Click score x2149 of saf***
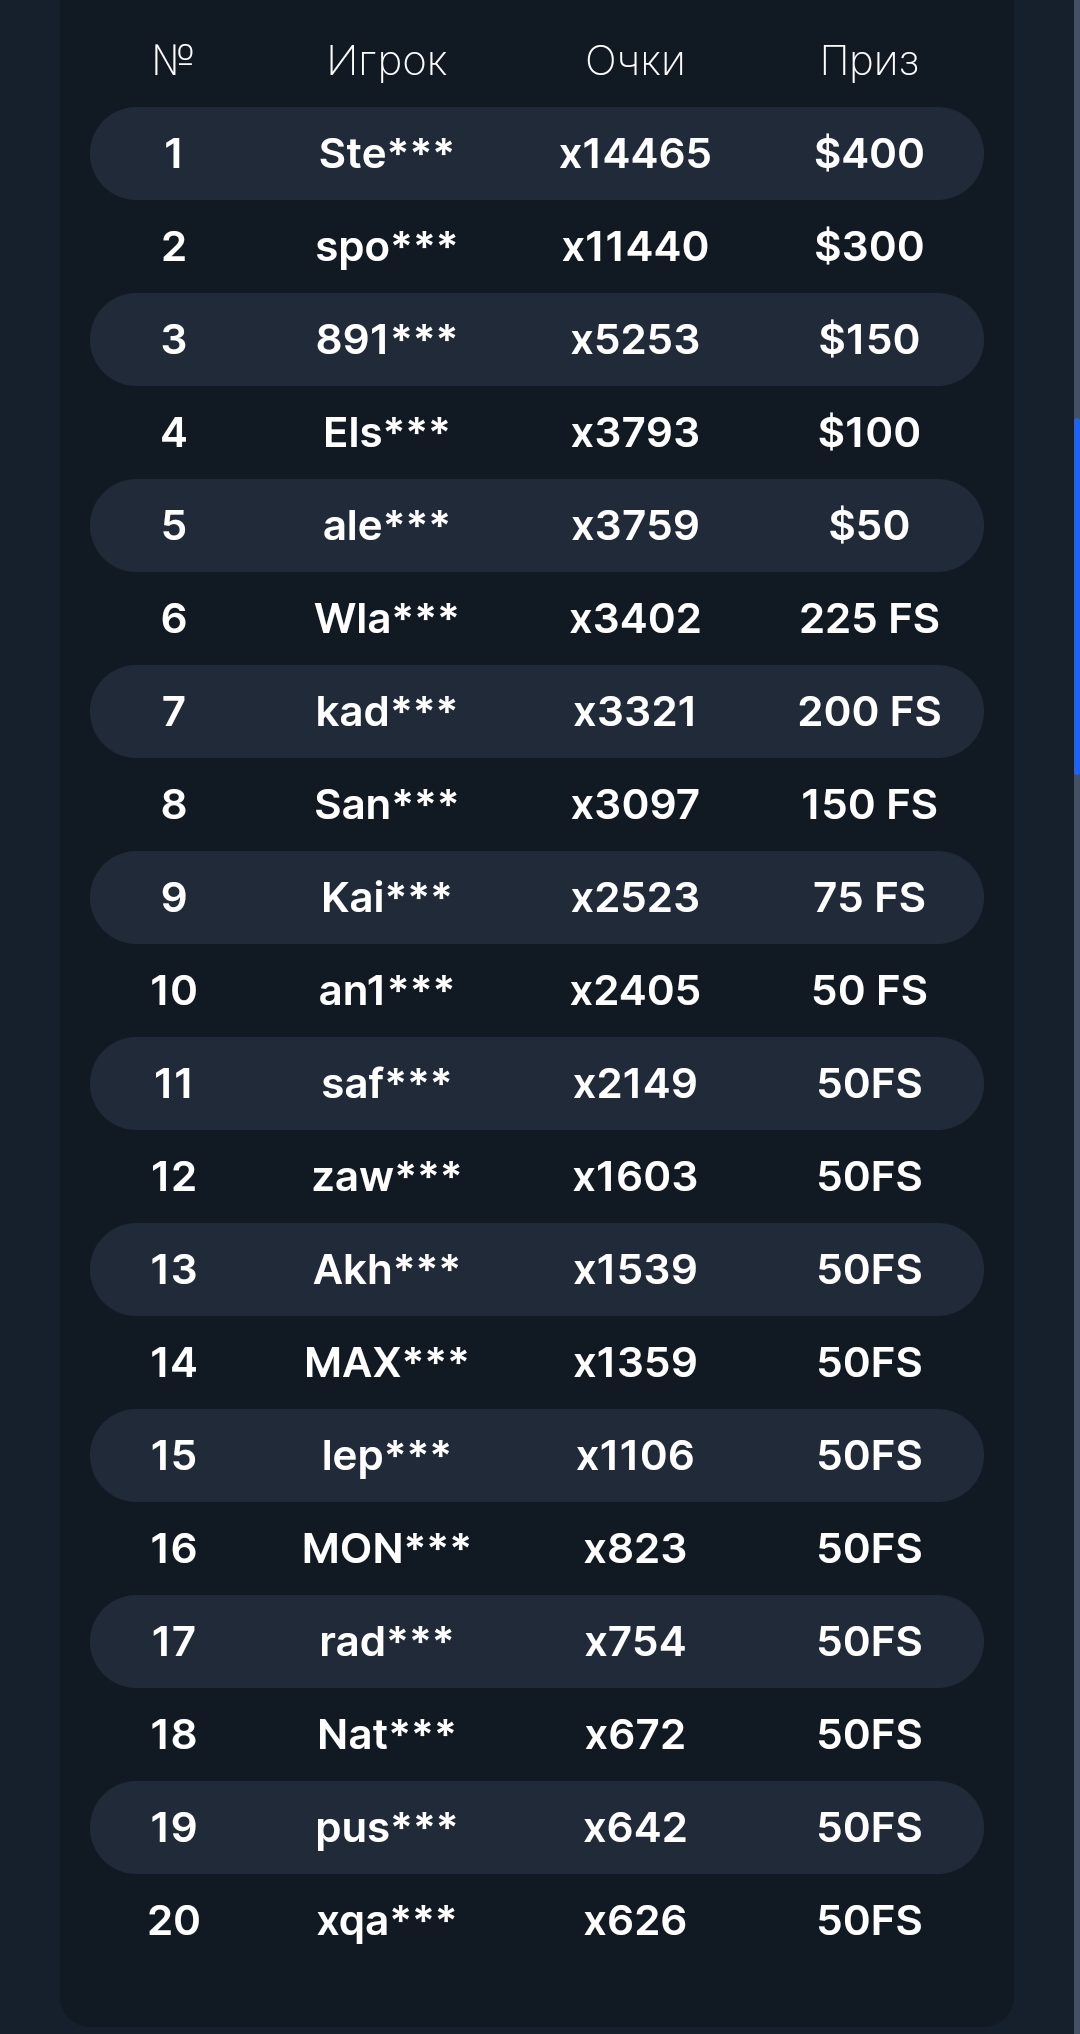 635,1084
